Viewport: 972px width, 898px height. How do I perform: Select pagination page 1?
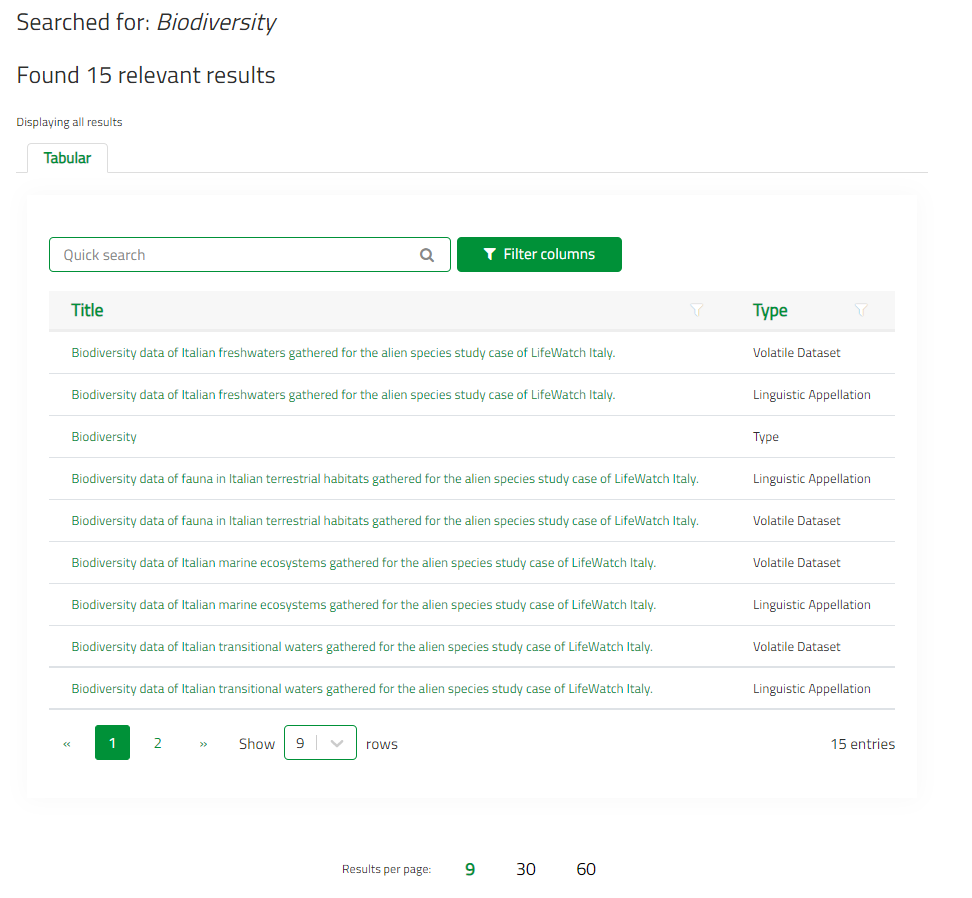click(x=112, y=743)
